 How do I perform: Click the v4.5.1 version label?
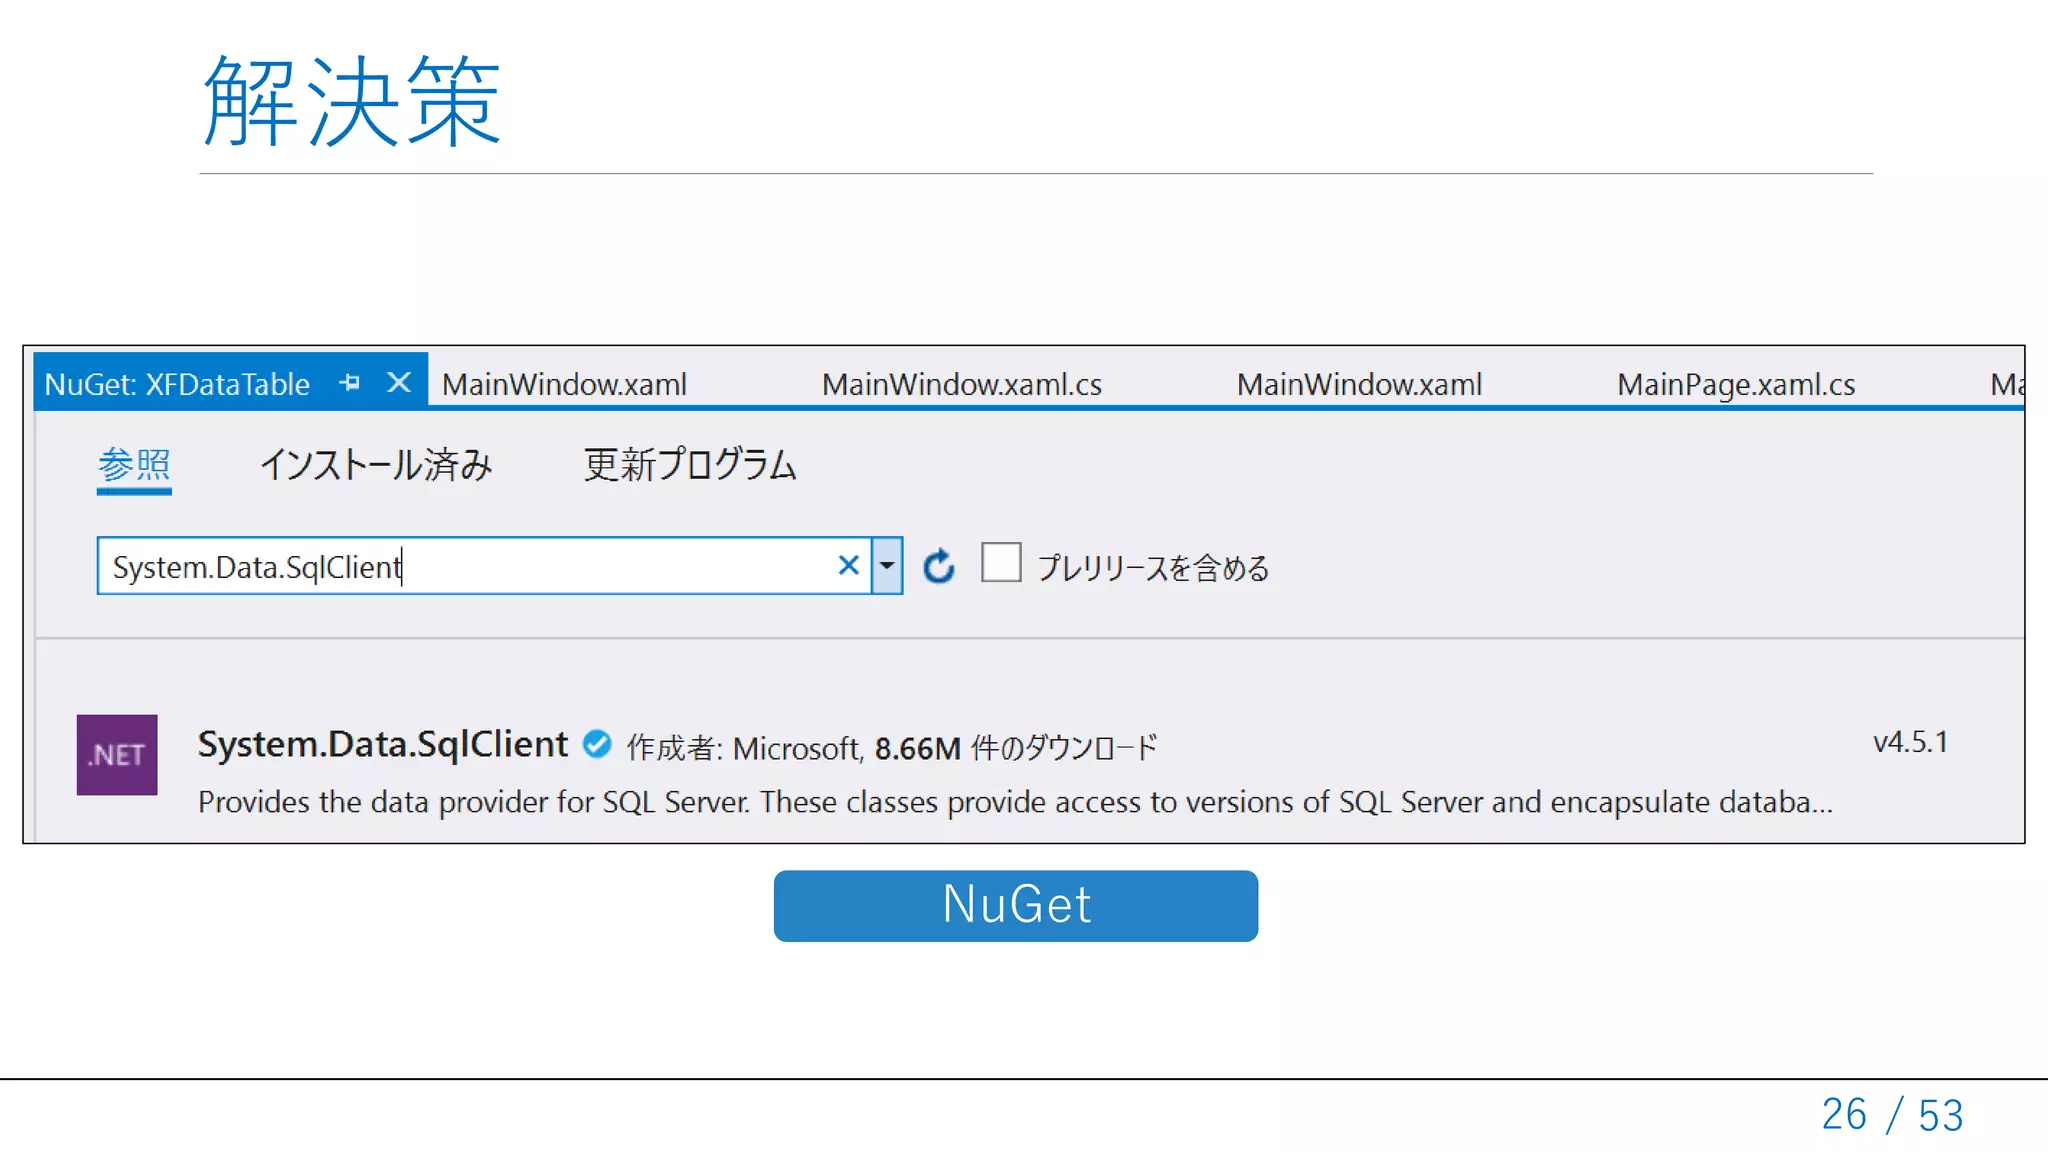click(1911, 742)
